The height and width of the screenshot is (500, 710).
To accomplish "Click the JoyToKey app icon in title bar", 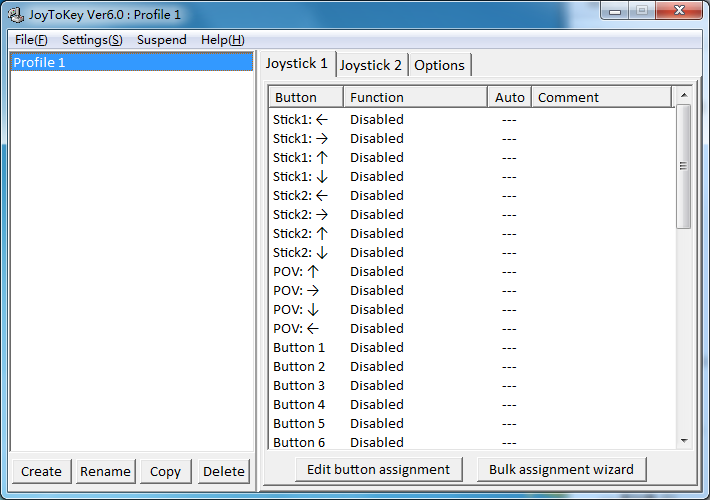I will [15, 14].
